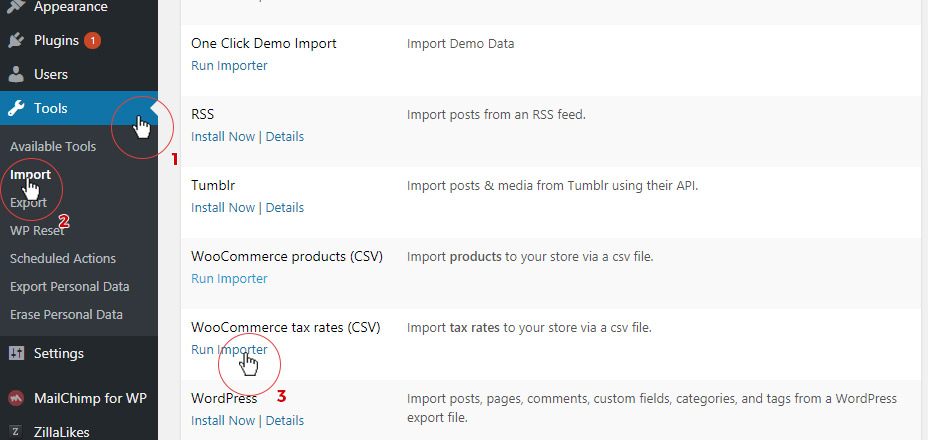Click the Settings sliders icon
928x440 pixels.
click(16, 353)
